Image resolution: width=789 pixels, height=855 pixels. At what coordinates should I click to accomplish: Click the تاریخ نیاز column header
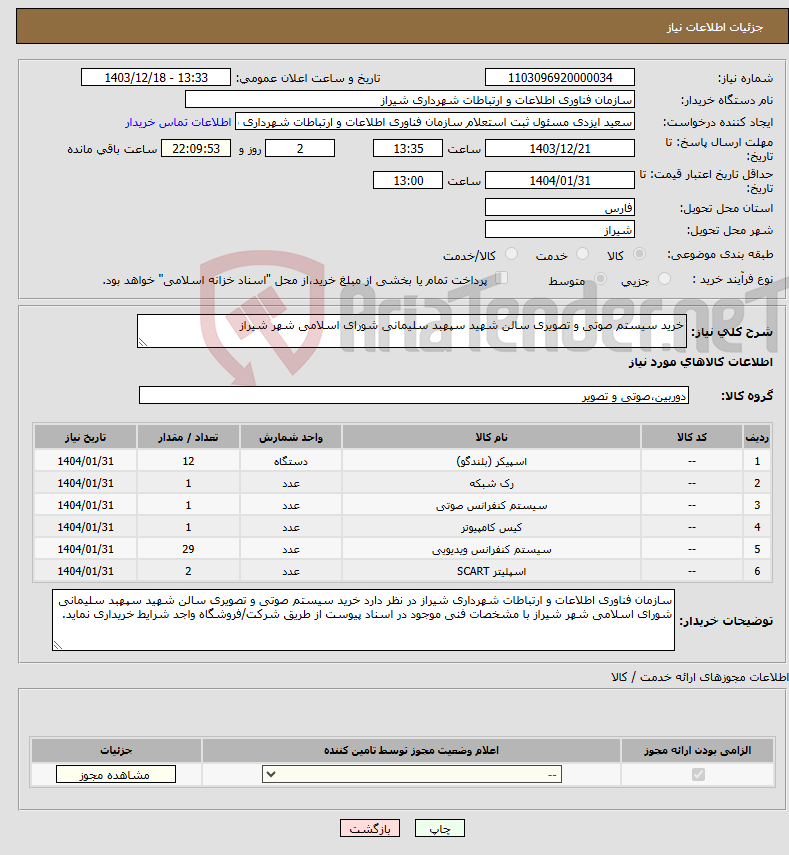86,437
